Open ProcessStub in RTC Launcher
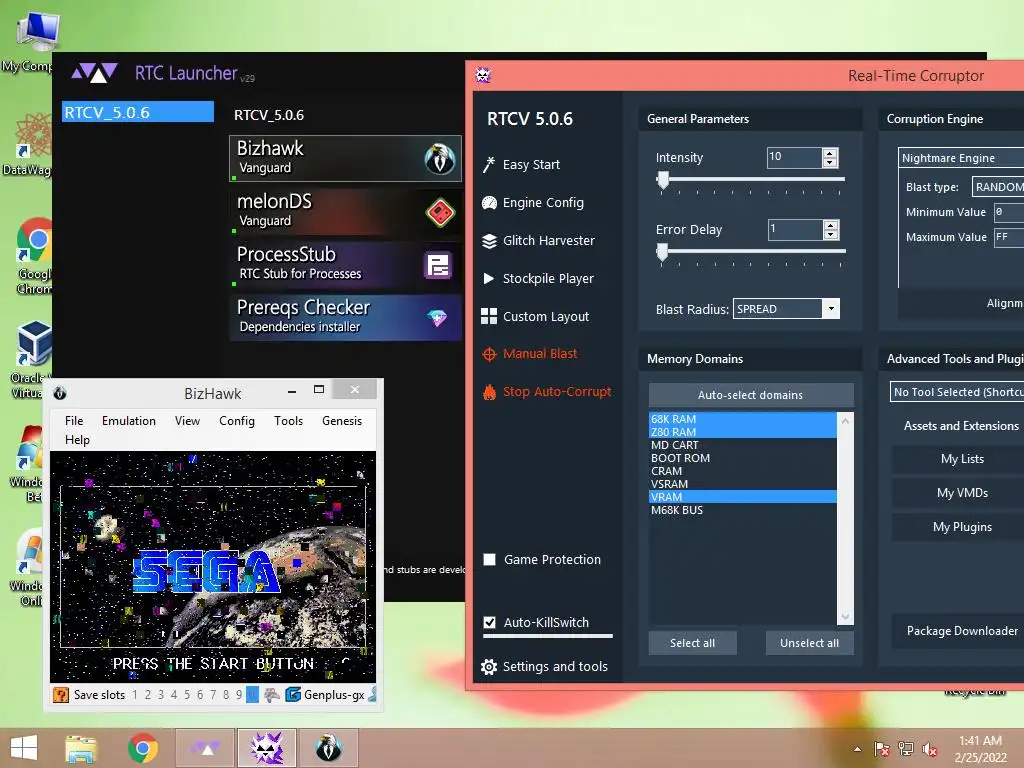 tap(345, 264)
